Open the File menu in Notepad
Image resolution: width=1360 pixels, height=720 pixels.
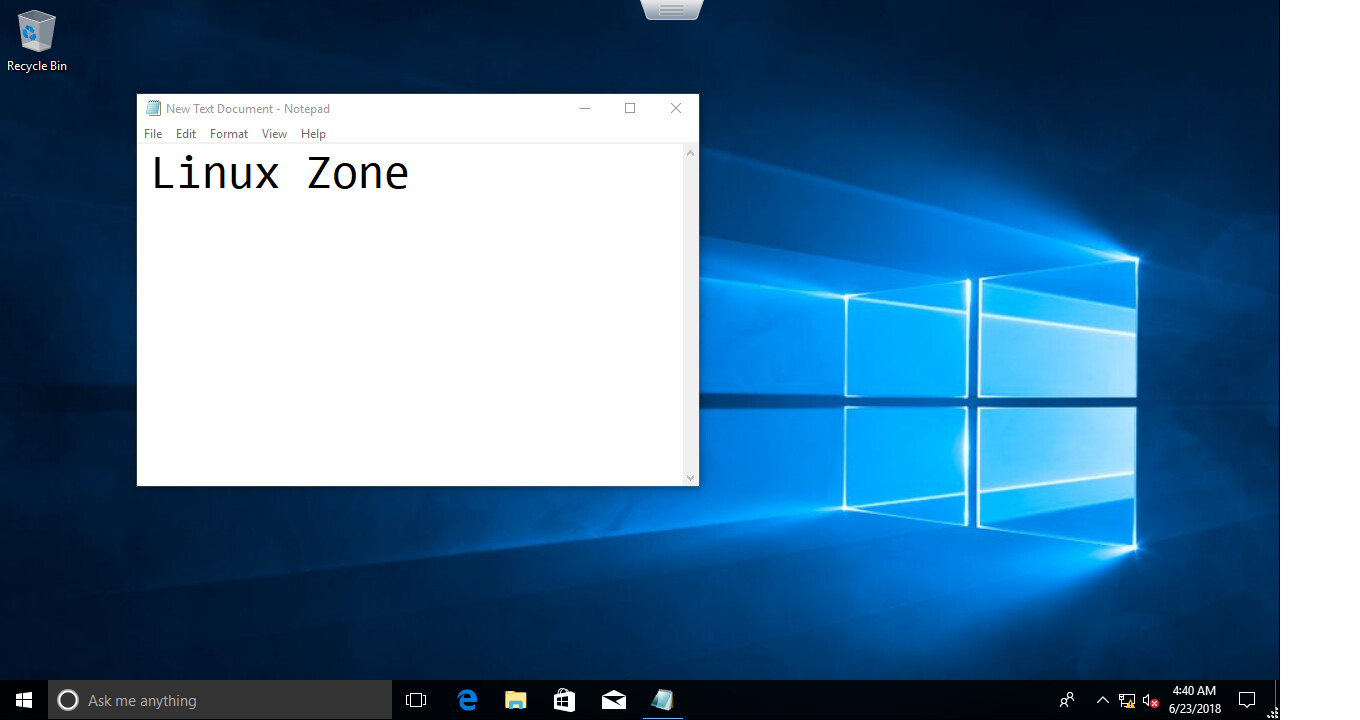pyautogui.click(x=153, y=134)
